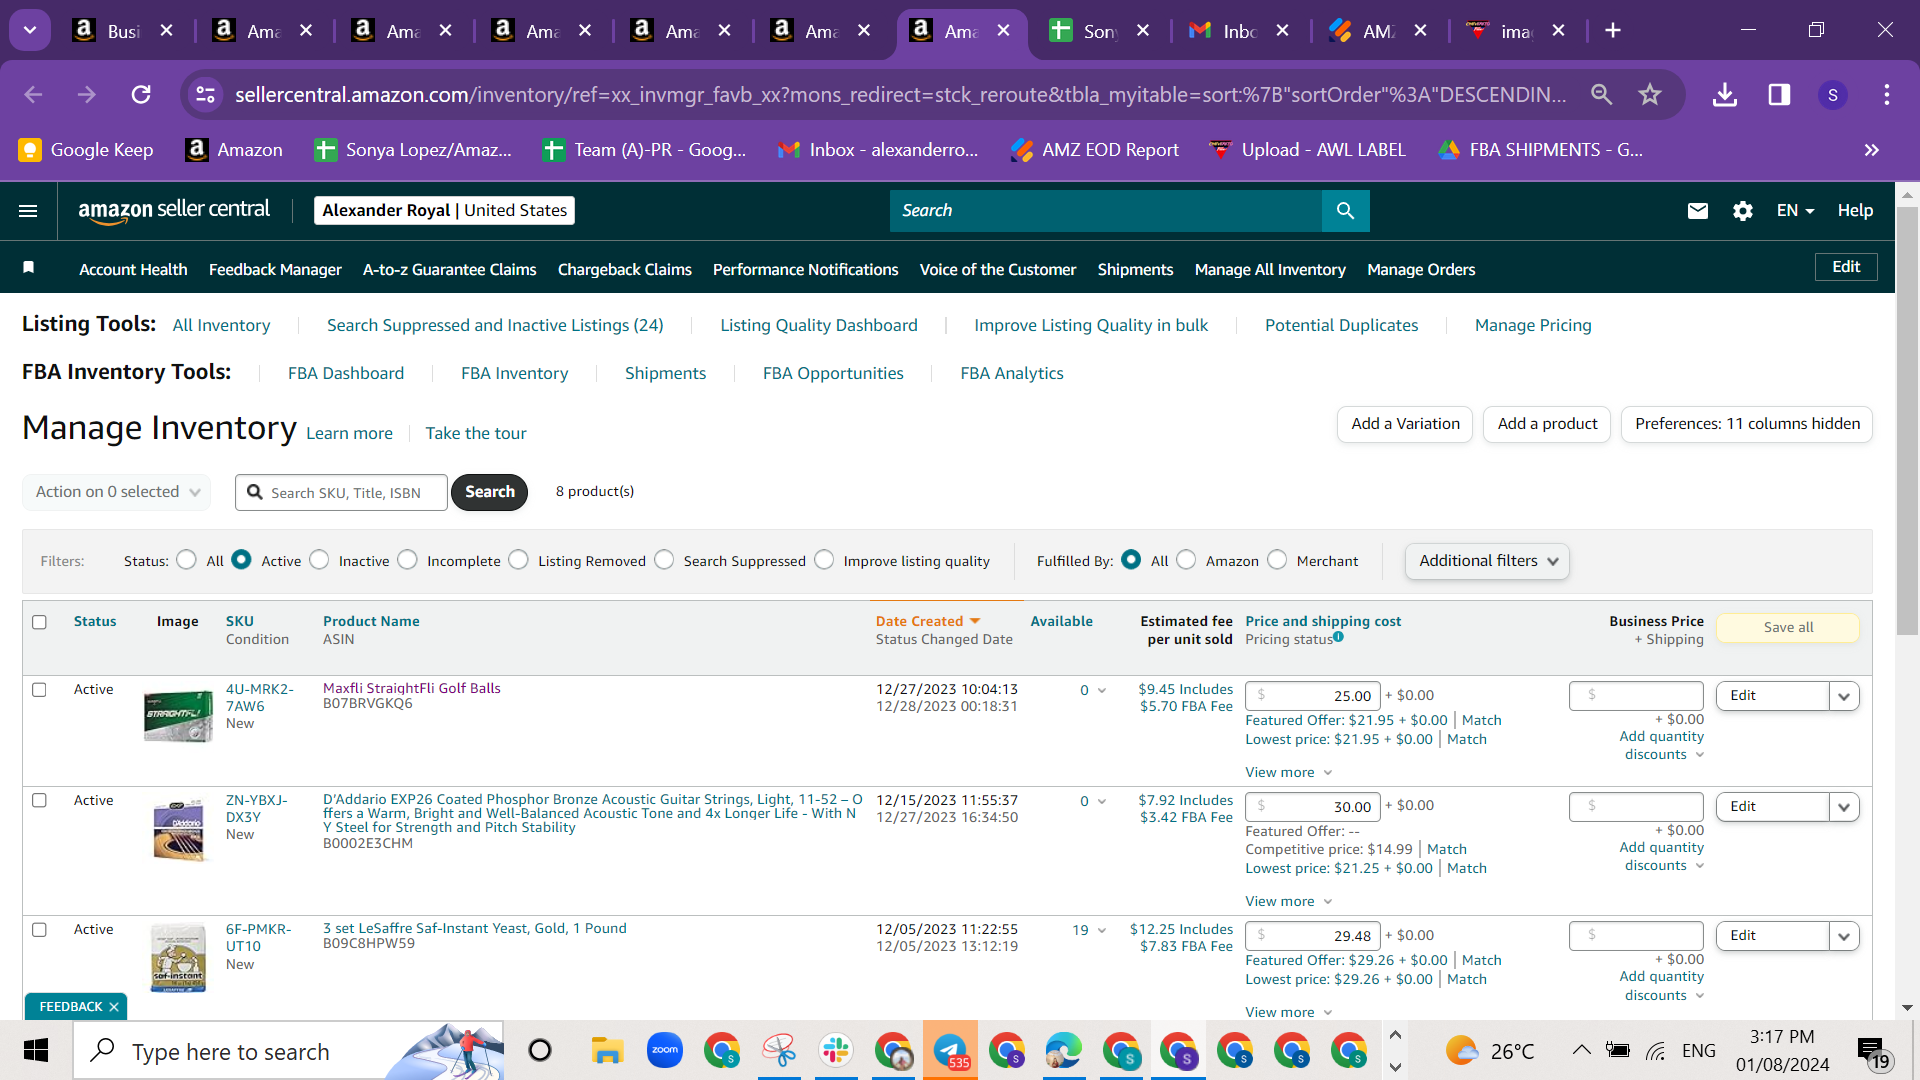Filter Fulfilled By Merchant
This screenshot has height=1080, width=1920.
[1277, 560]
